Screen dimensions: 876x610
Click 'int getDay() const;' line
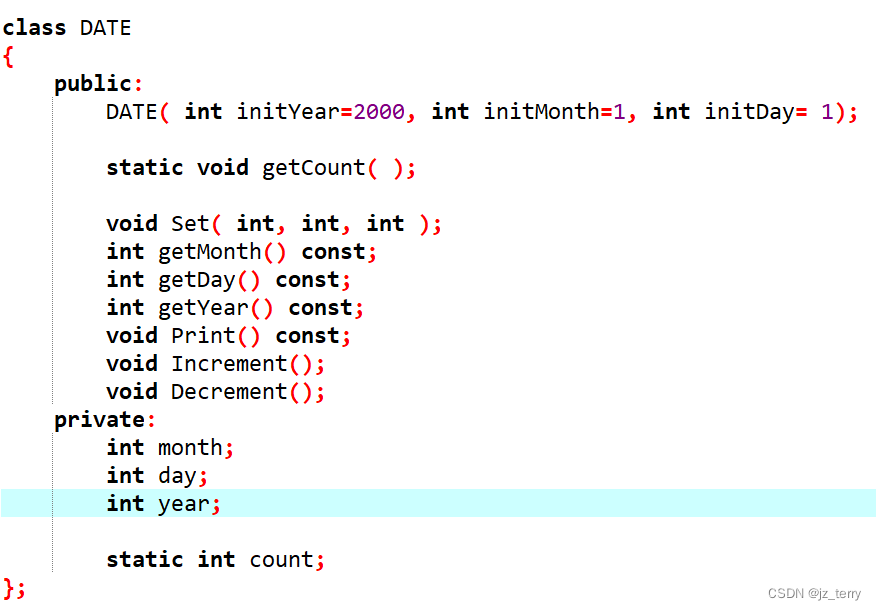(x=228, y=280)
